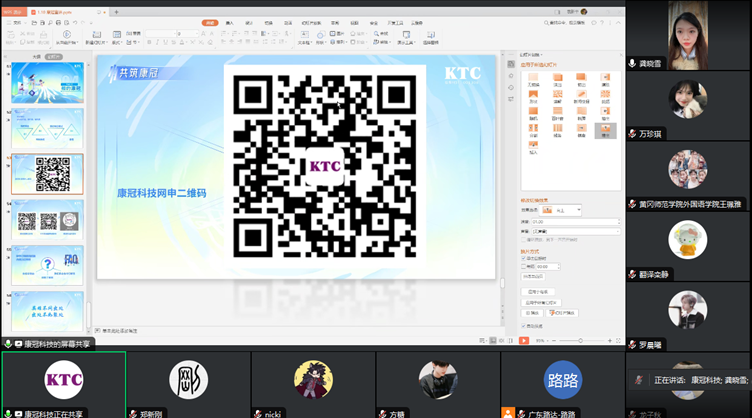Click the microphone icon next to 万珍琪
Image resolution: width=752 pixels, height=418 pixels.
coord(632,133)
